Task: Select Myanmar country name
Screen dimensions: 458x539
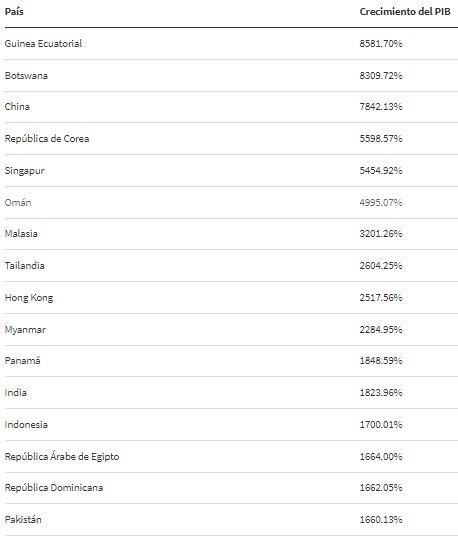Action: tap(25, 330)
